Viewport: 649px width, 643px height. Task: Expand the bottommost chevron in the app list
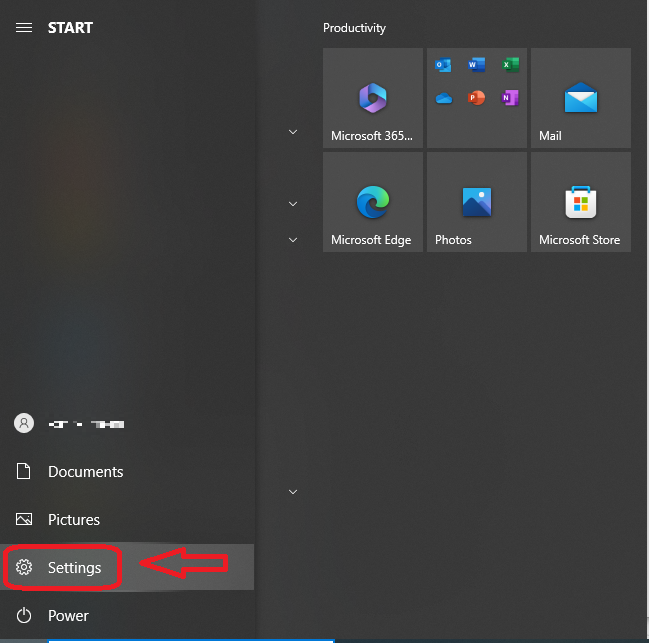293,492
